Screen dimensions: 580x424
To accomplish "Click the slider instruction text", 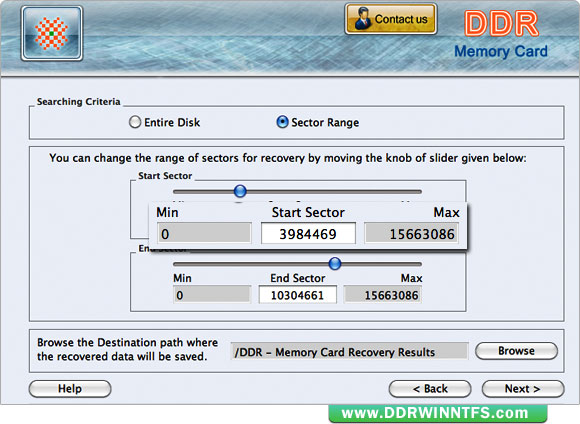I will 288,158.
